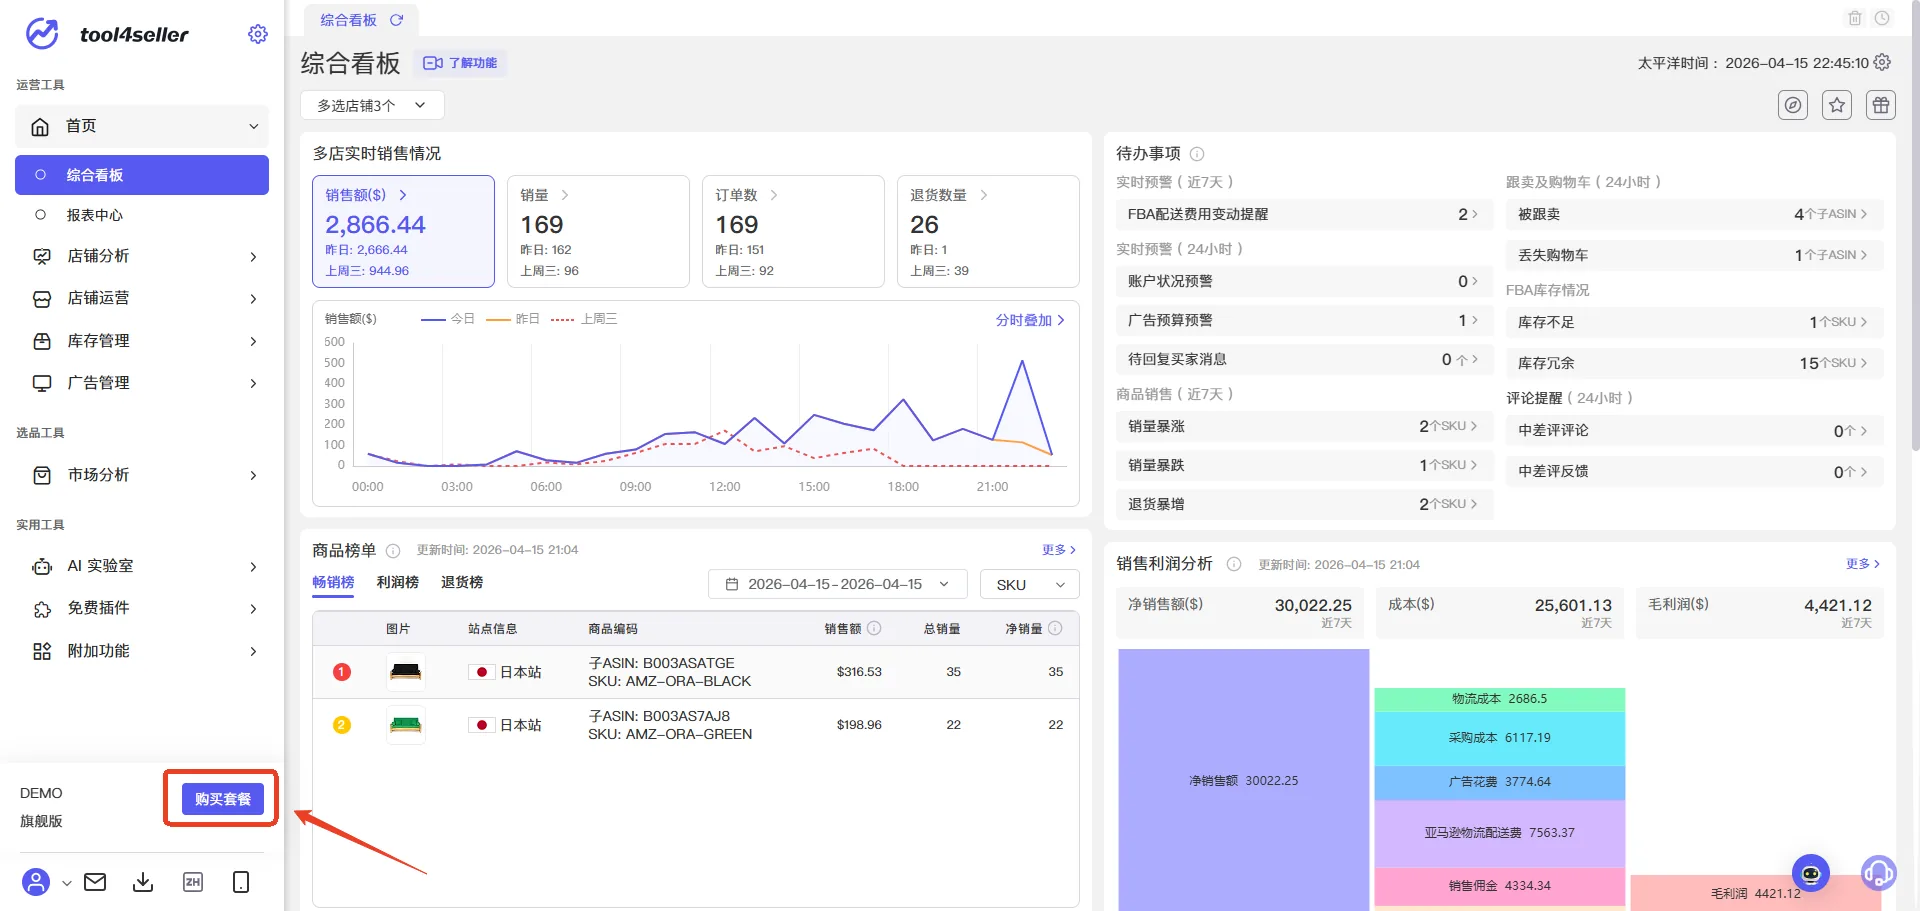Click the info icon beside 净销量 column
1920x911 pixels.
(1055, 628)
